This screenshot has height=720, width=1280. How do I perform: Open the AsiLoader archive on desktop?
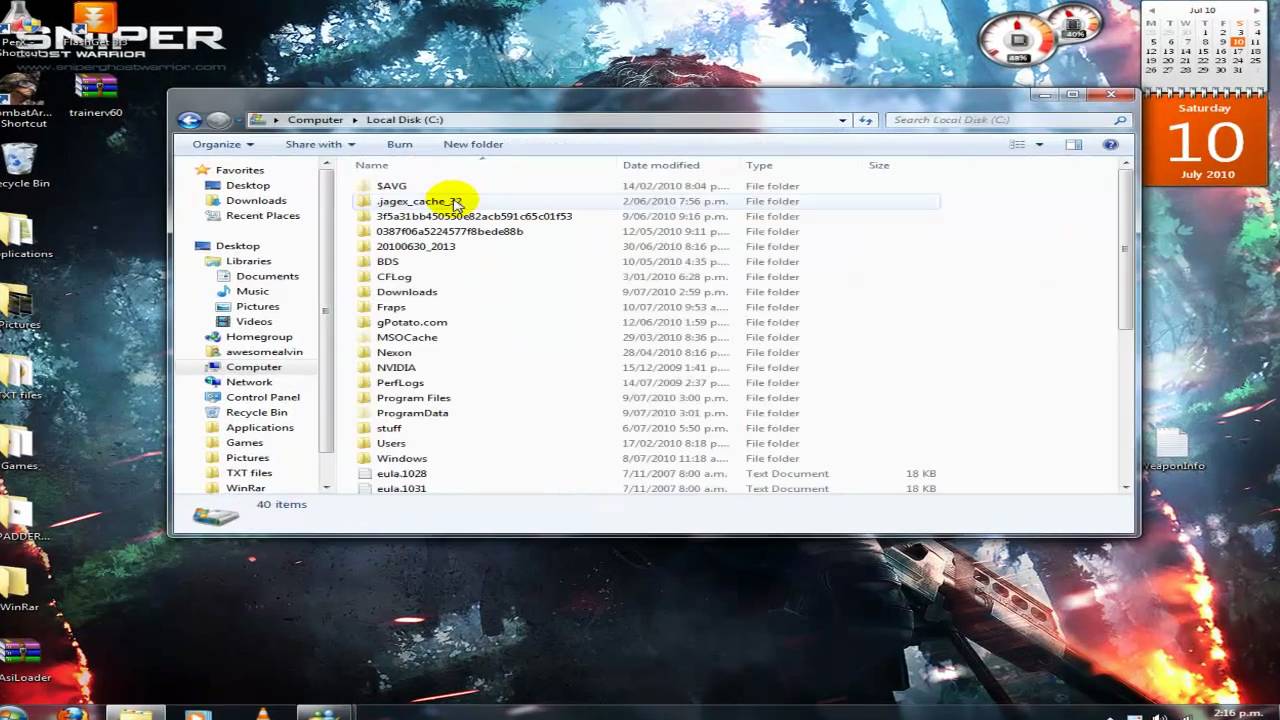[22, 660]
